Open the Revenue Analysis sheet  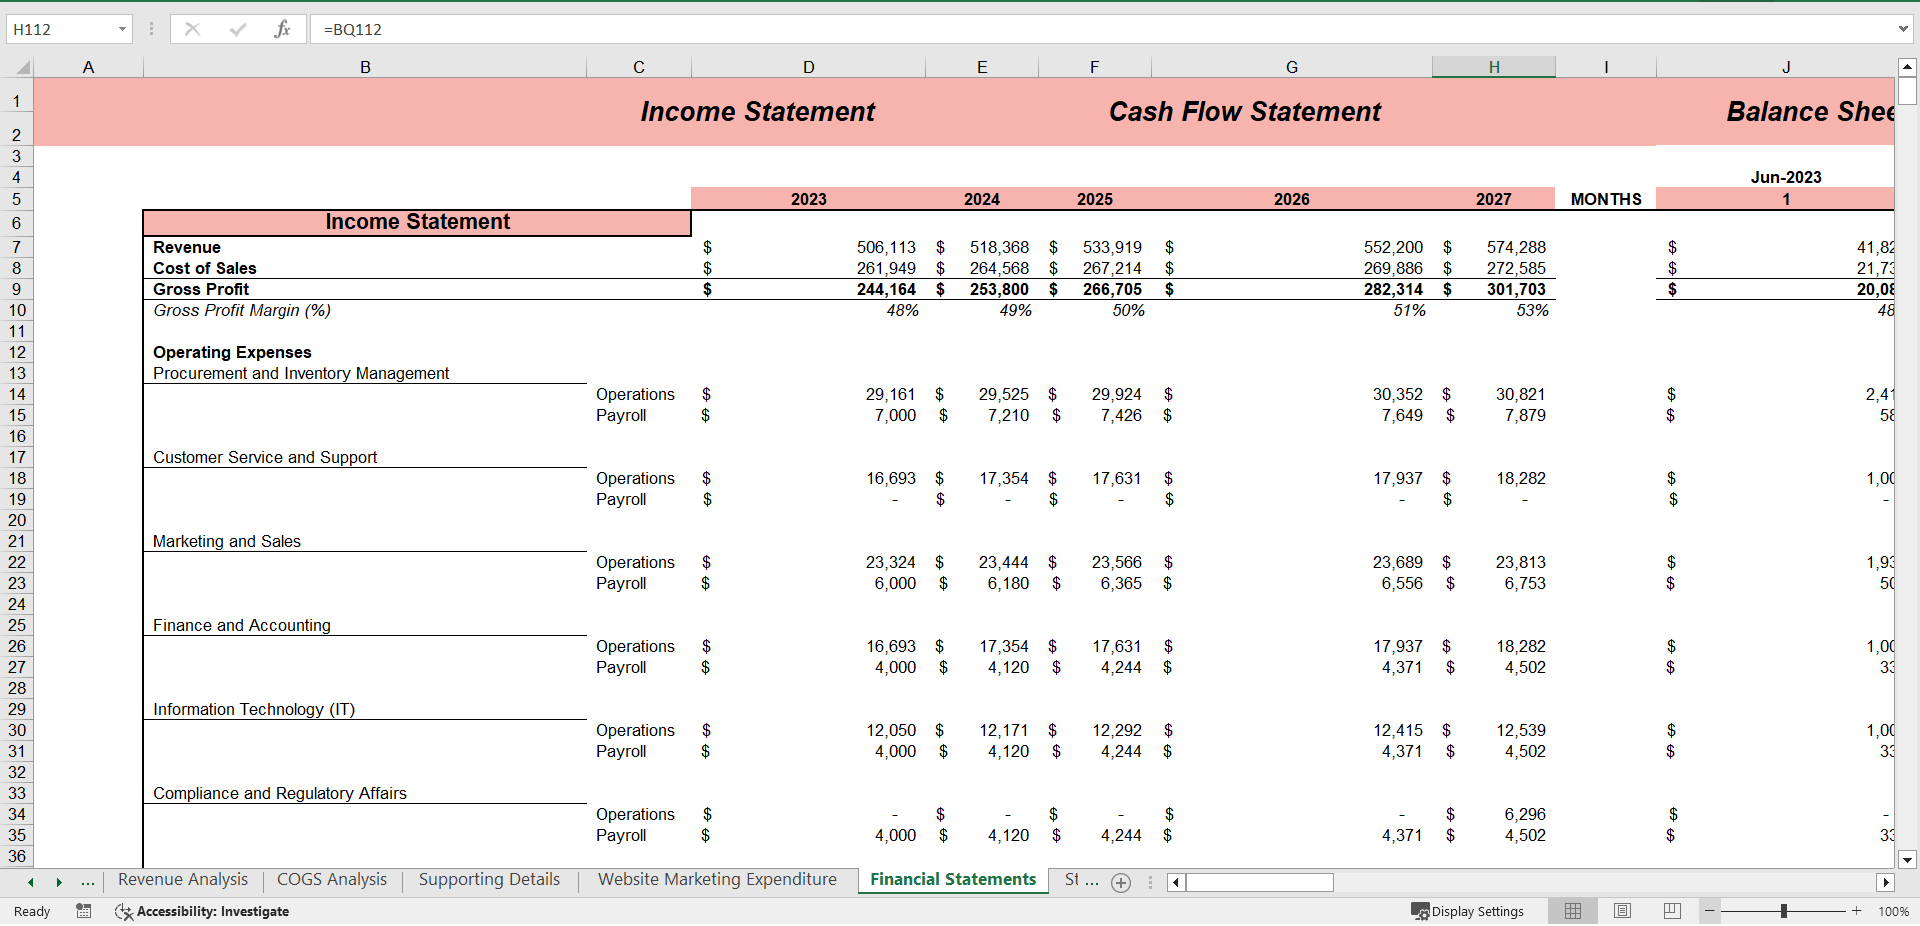point(181,880)
